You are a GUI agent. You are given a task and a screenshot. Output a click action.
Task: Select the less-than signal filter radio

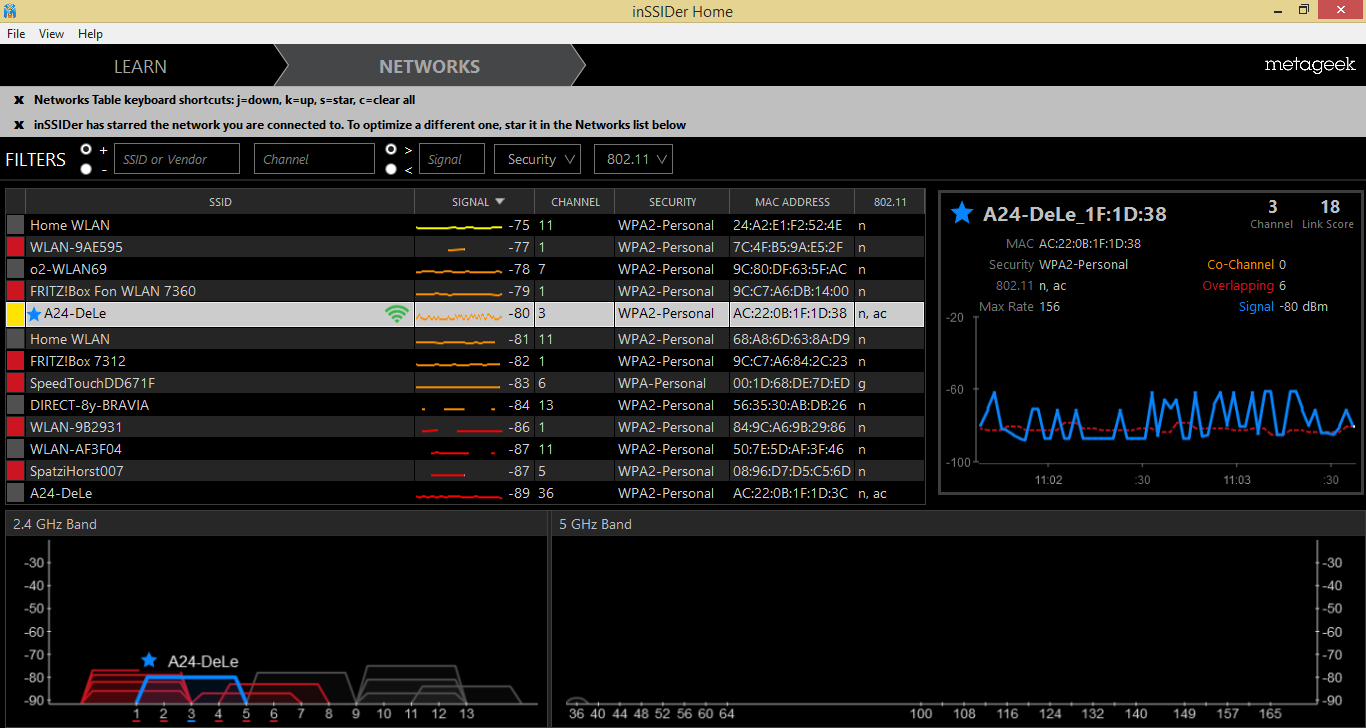[x=392, y=169]
